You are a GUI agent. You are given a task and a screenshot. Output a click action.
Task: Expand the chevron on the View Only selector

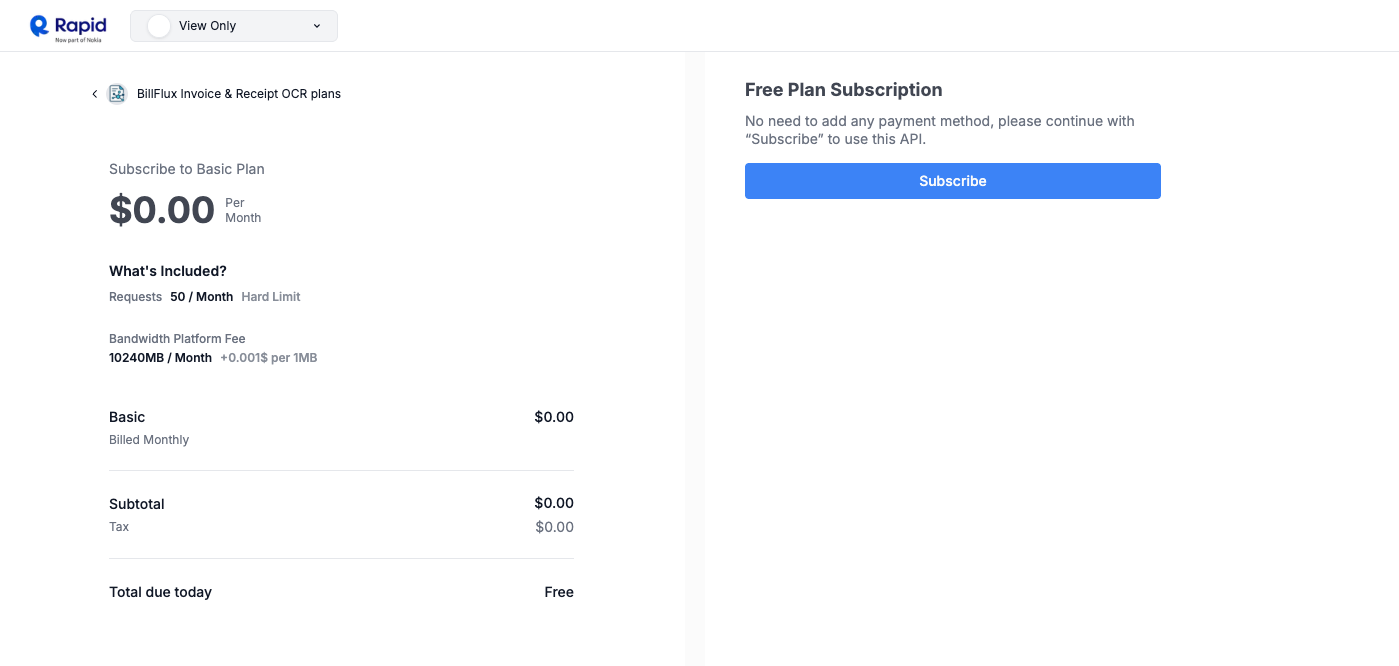pyautogui.click(x=316, y=25)
